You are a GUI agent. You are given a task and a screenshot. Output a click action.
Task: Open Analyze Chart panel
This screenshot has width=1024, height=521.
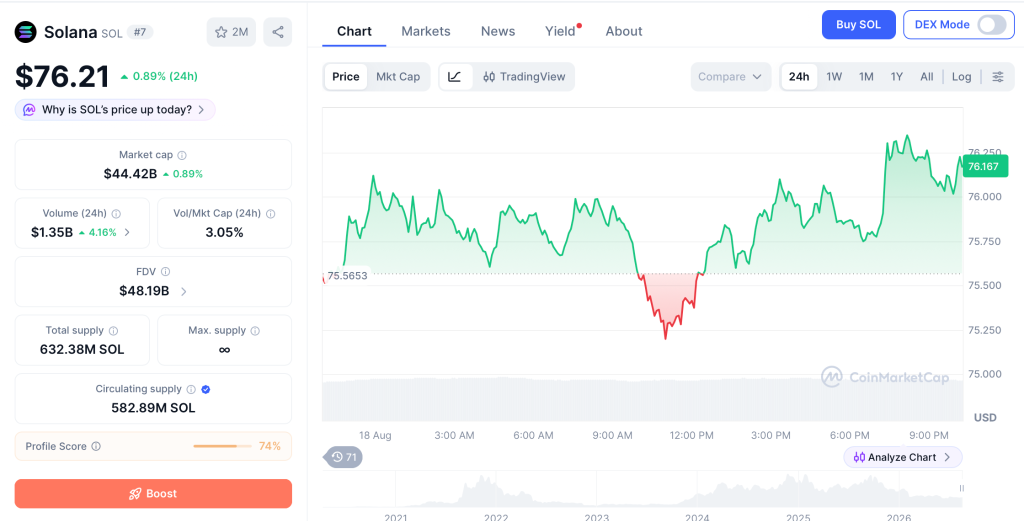[903, 457]
